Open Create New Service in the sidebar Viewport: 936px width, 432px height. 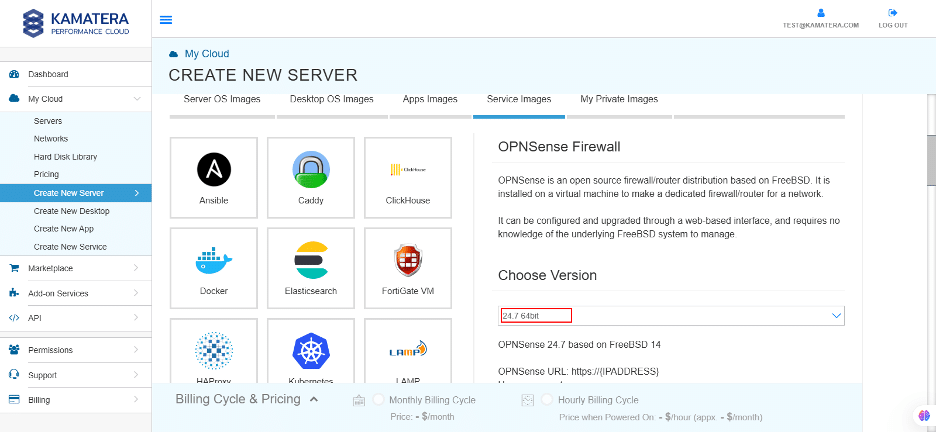tap(70, 247)
